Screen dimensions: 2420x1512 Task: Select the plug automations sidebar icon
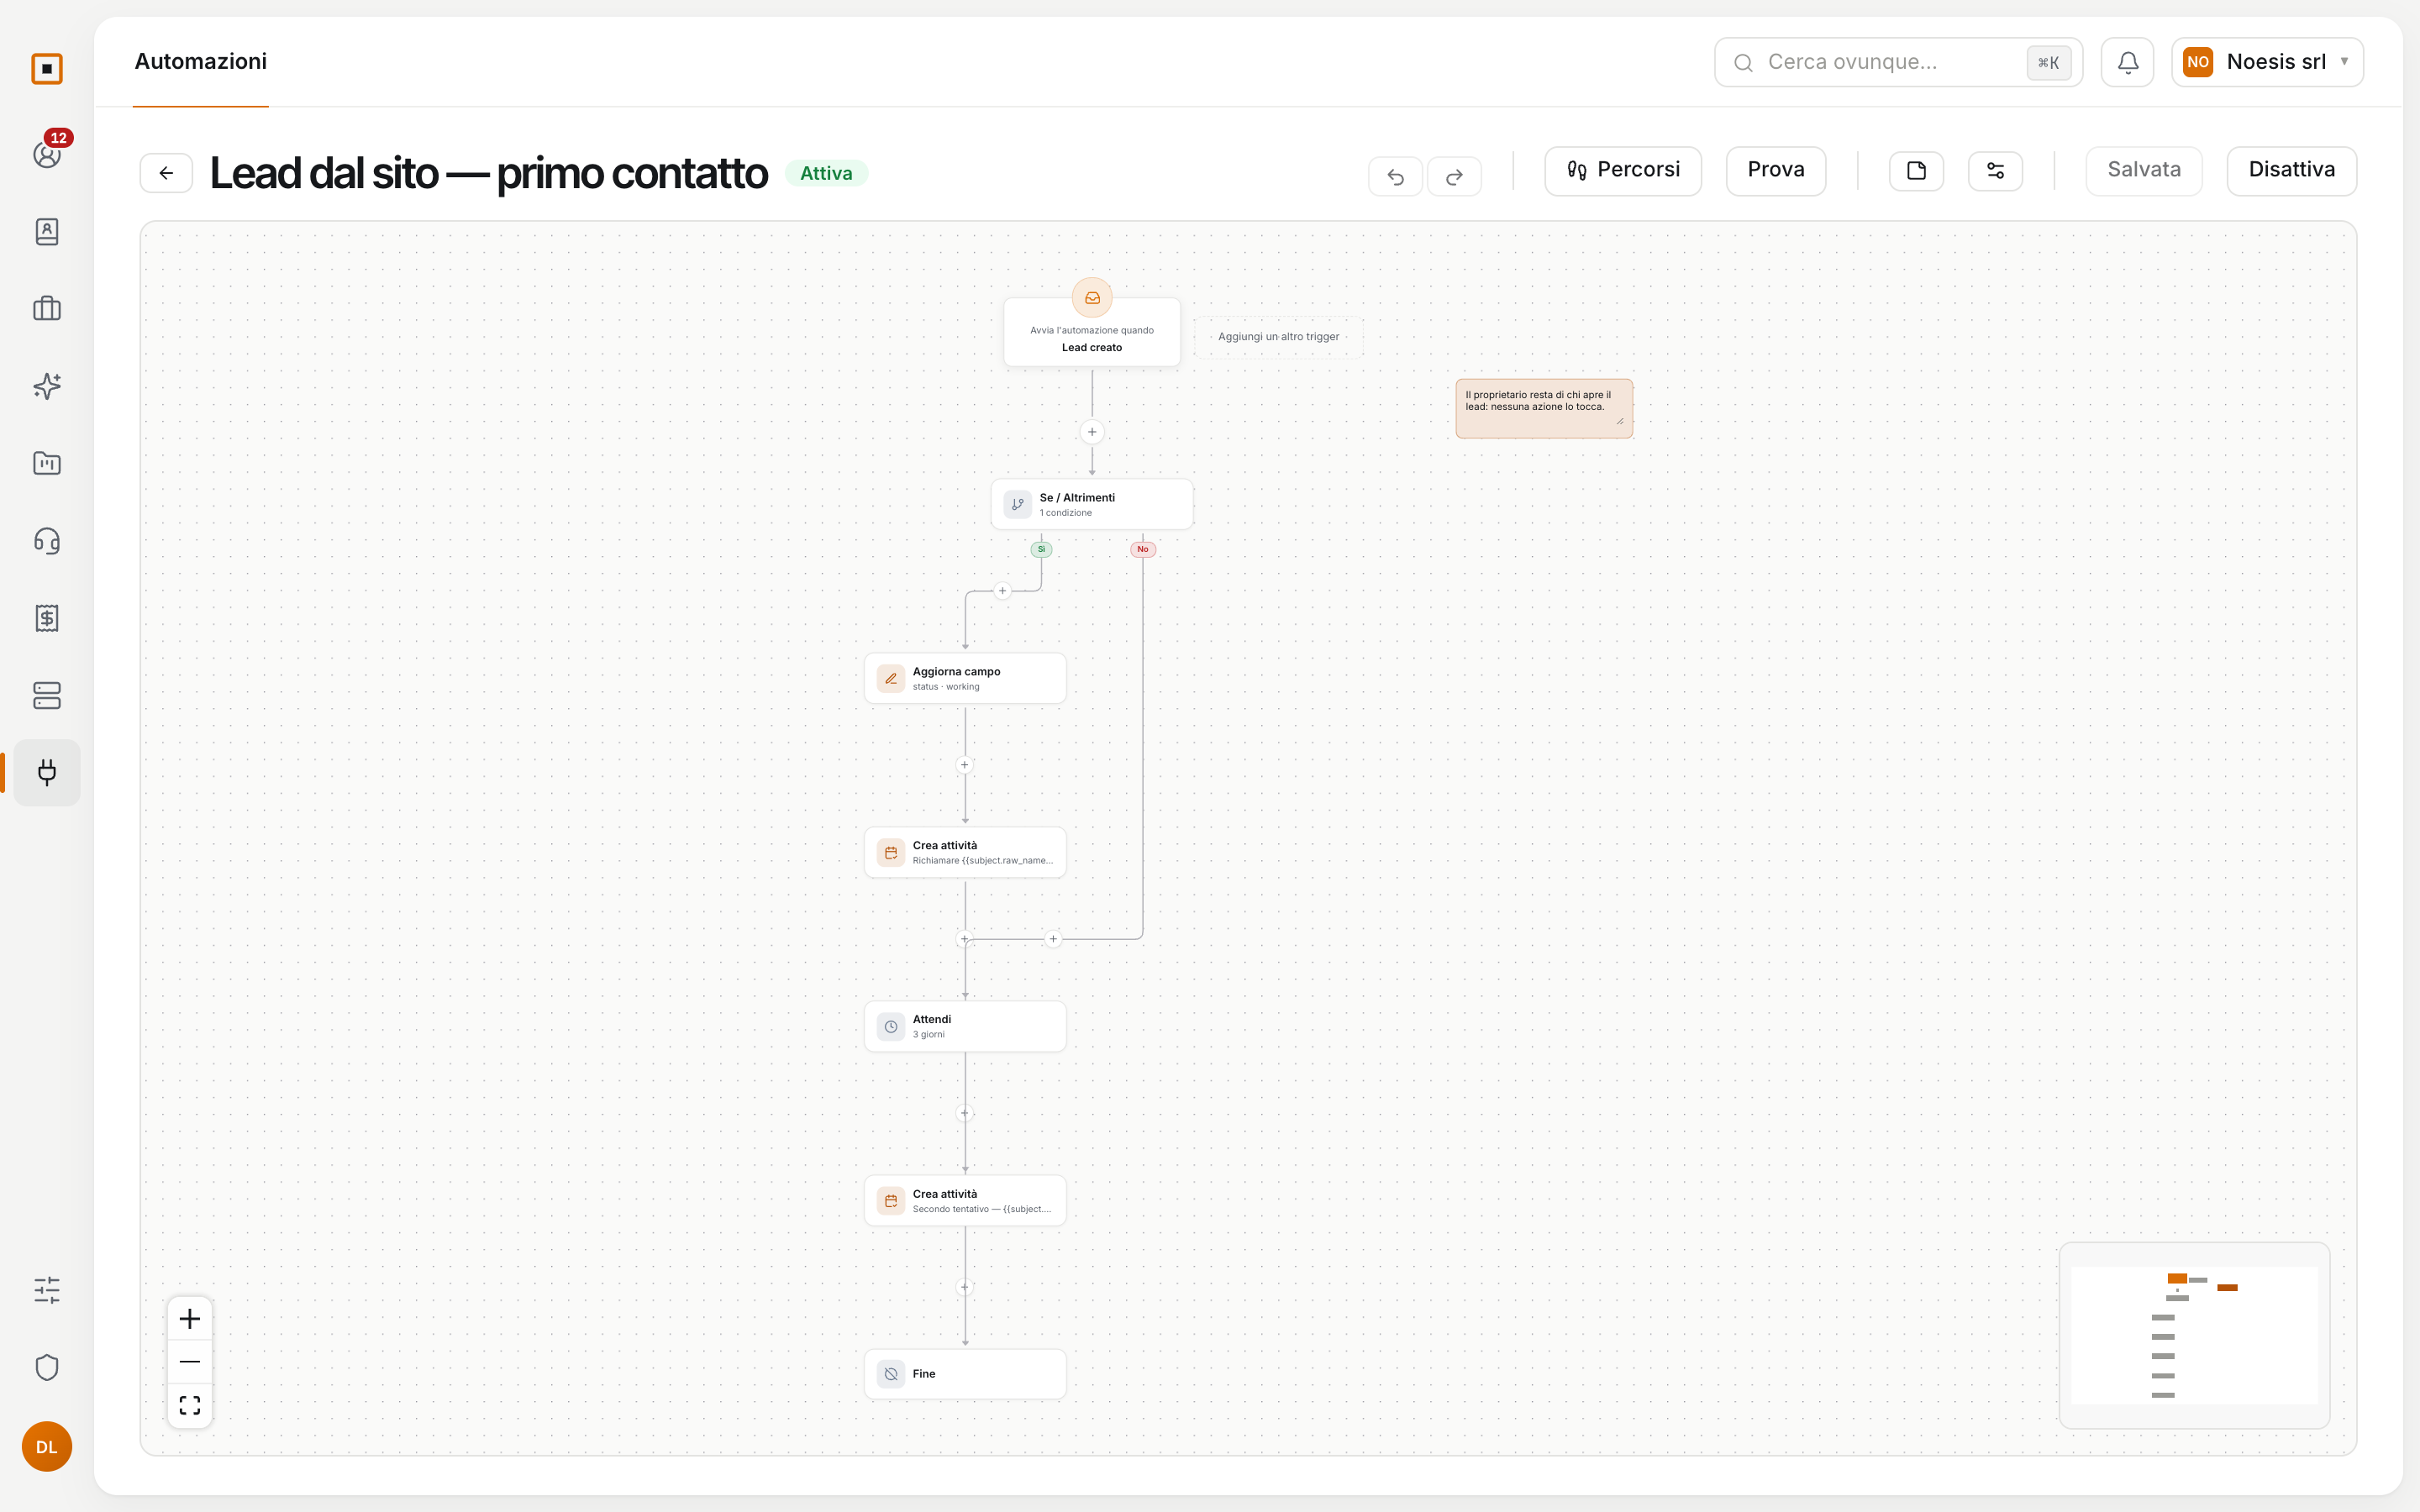click(47, 773)
